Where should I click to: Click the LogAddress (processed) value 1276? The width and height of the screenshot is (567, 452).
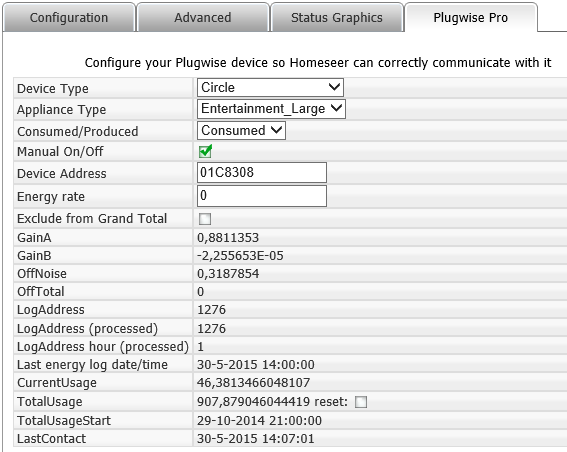point(212,329)
